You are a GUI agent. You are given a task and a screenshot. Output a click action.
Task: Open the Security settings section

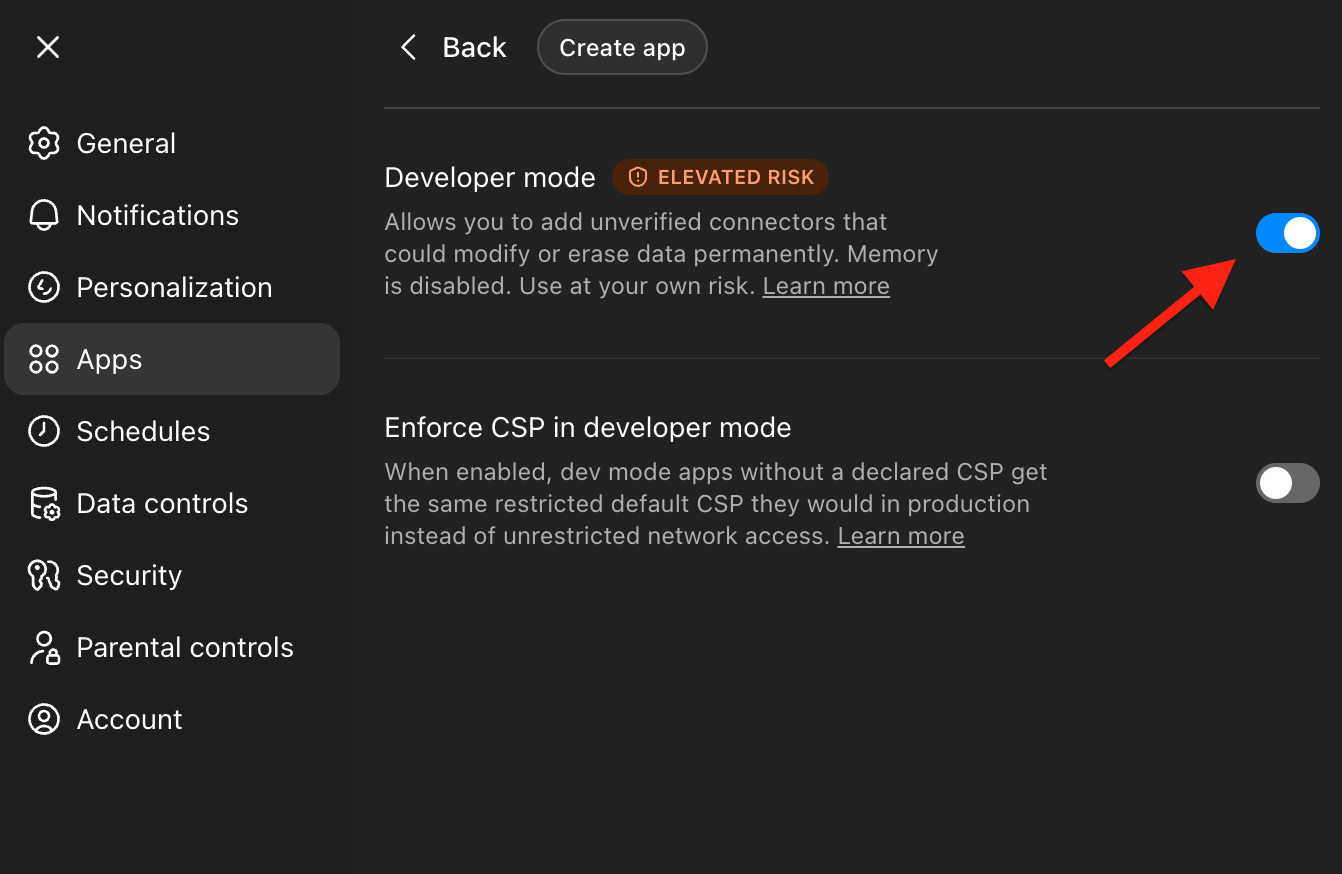pyautogui.click(x=130, y=575)
